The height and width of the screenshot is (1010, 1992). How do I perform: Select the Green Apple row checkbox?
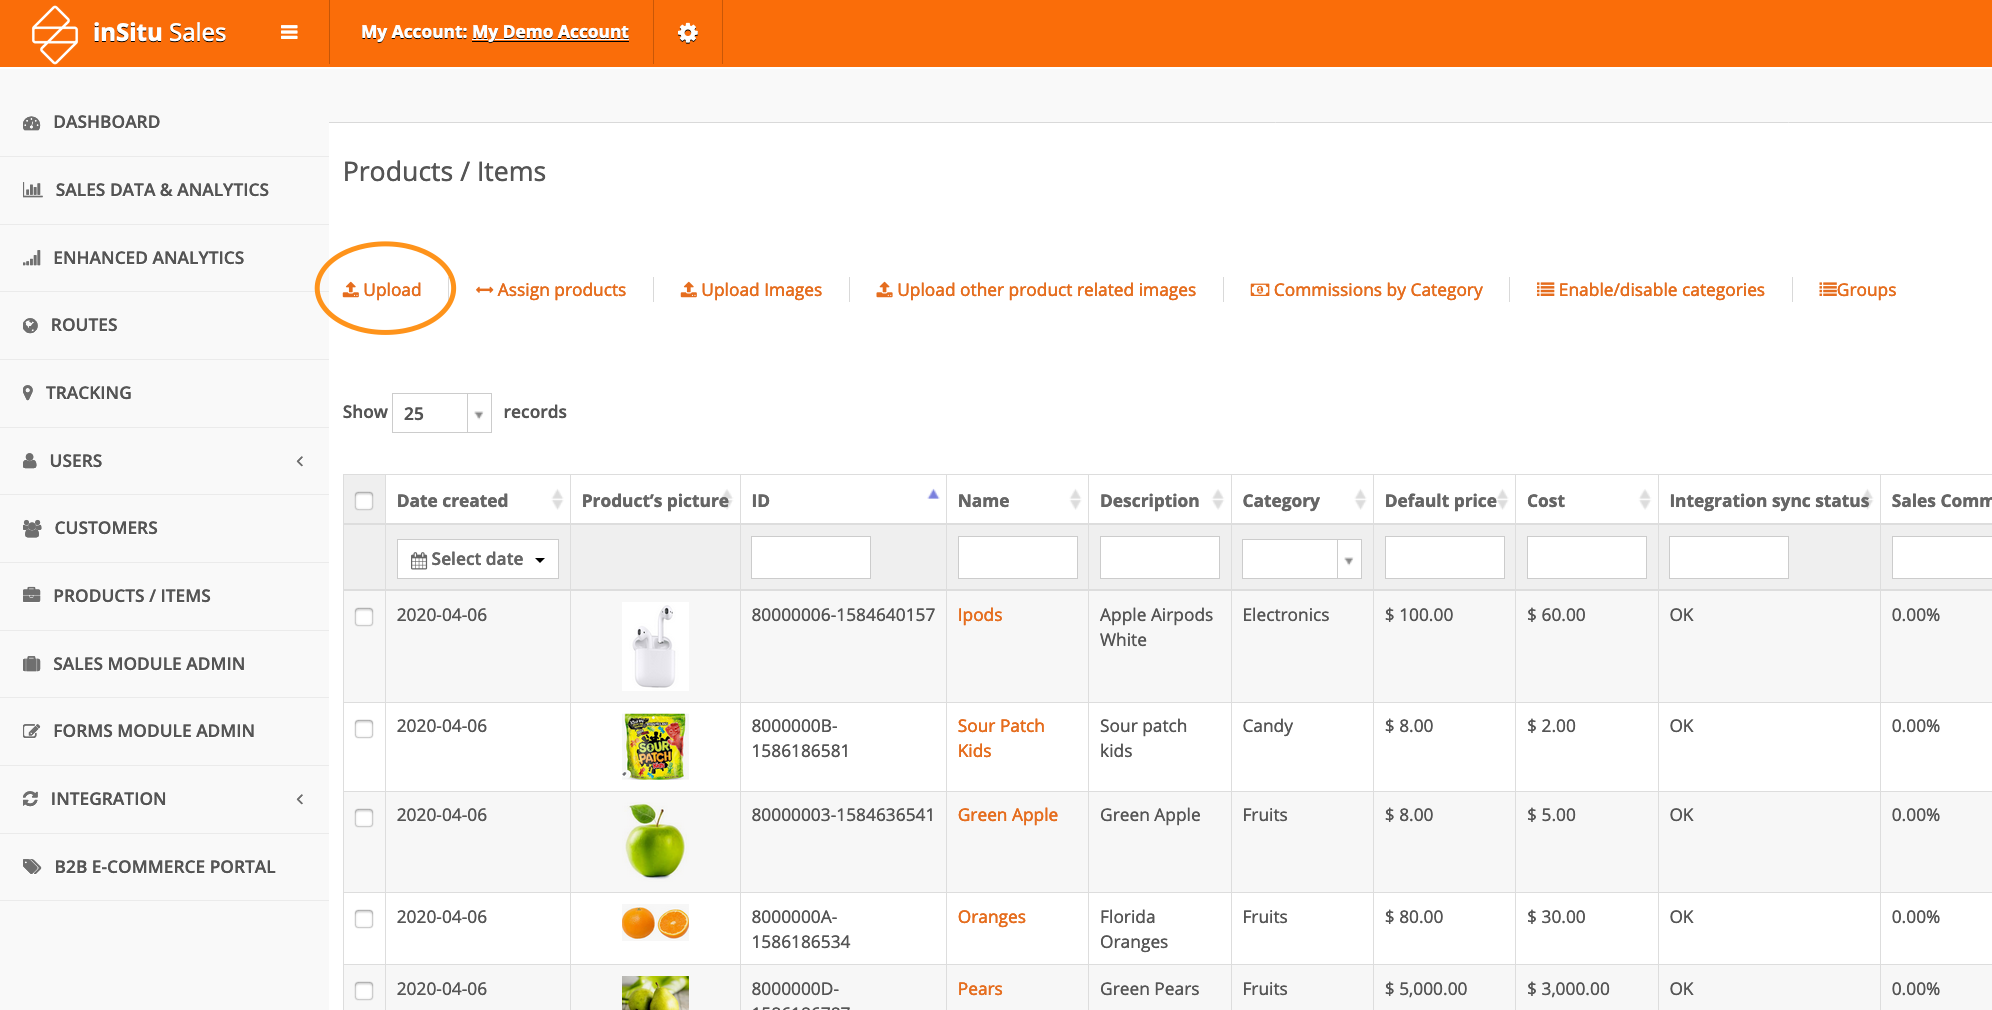(364, 818)
